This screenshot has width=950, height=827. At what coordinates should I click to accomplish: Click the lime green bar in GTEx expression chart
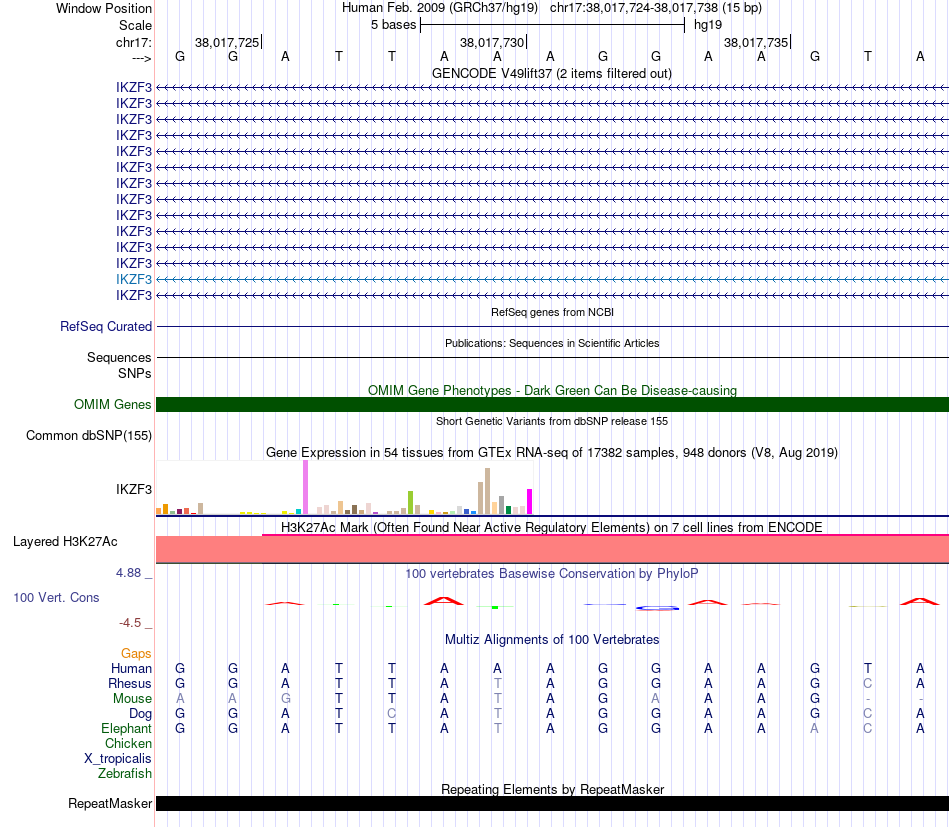410,503
